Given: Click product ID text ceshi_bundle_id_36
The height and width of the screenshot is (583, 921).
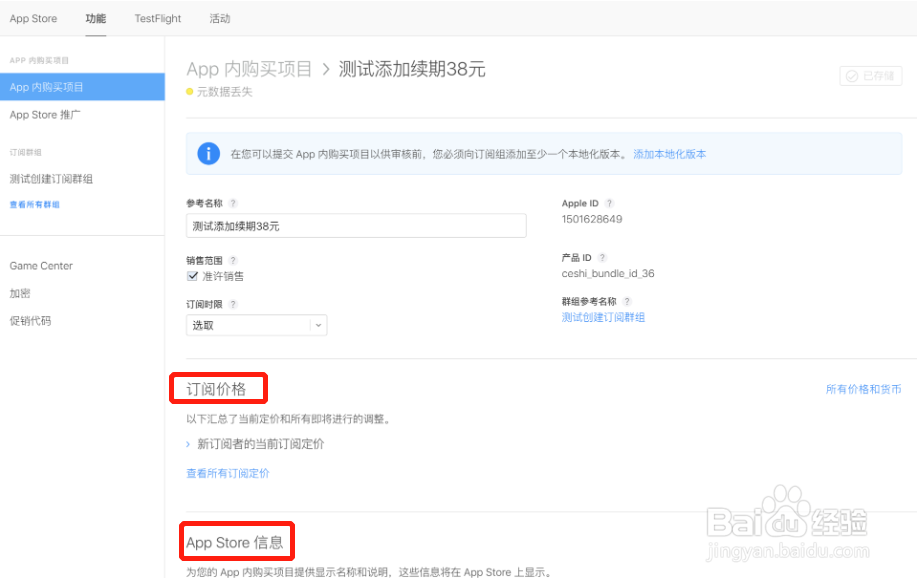Looking at the screenshot, I should [x=608, y=274].
